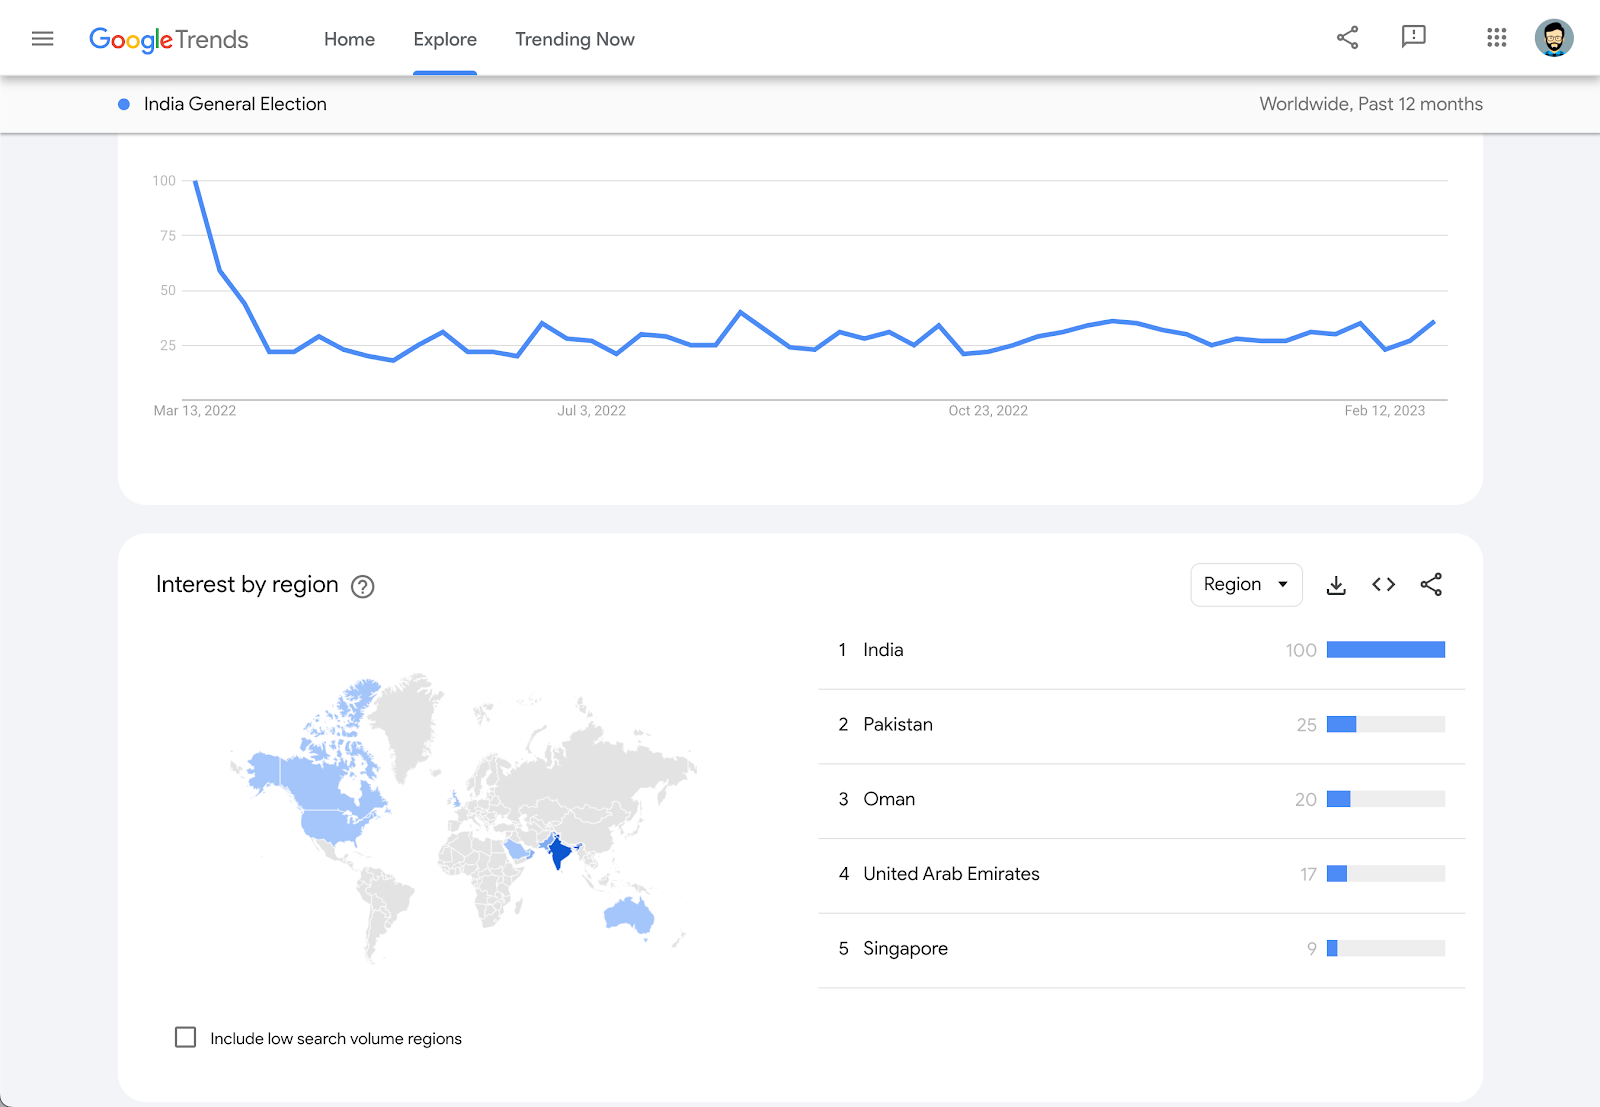The width and height of the screenshot is (1600, 1107).
Task: Share this page using the header share icon
Action: click(1347, 38)
